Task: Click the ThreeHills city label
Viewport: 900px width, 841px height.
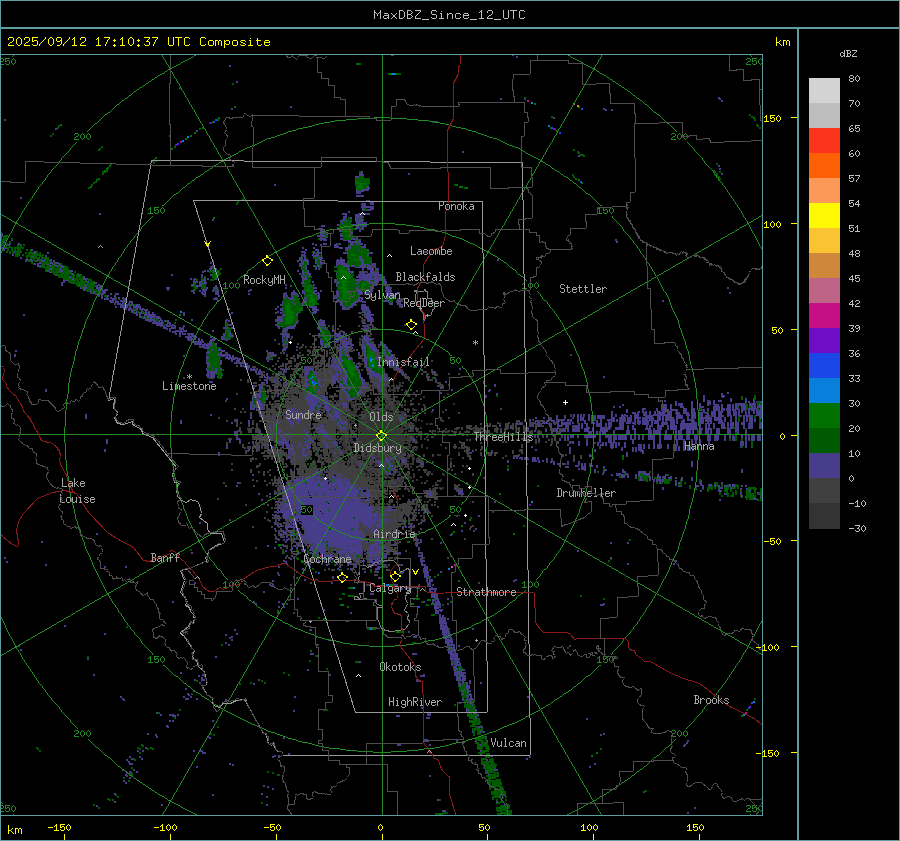Action: 503,437
